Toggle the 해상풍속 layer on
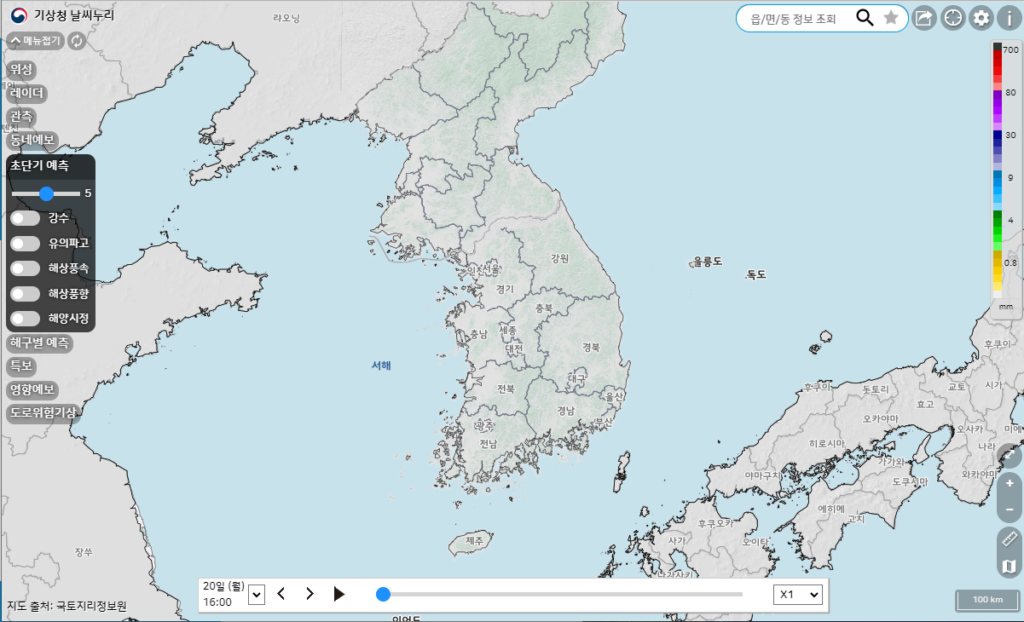This screenshot has height=622, width=1024. (25, 268)
